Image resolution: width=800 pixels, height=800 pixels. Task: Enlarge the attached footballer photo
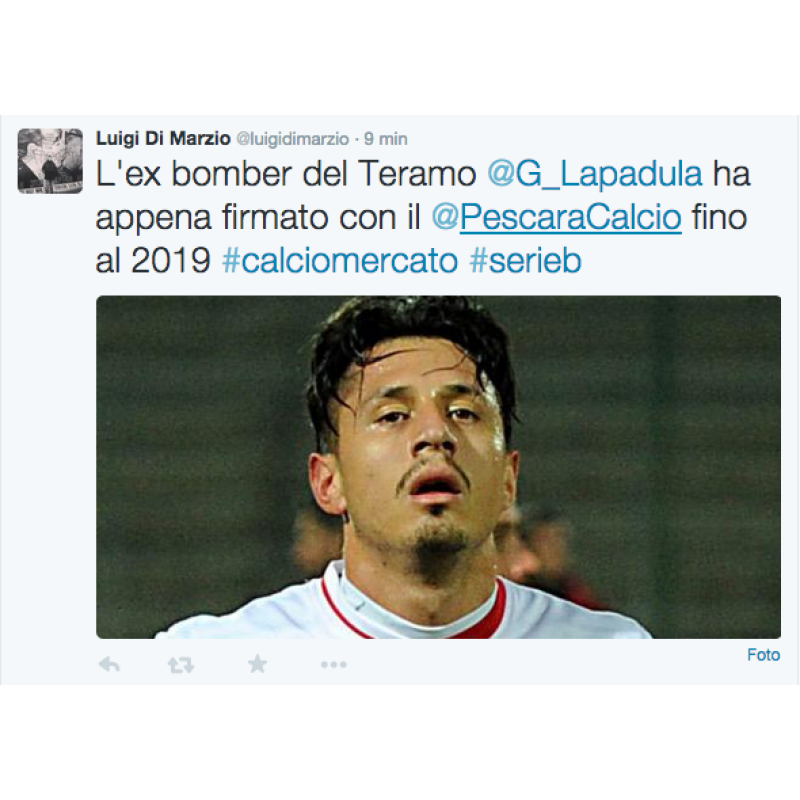pyautogui.click(x=438, y=467)
